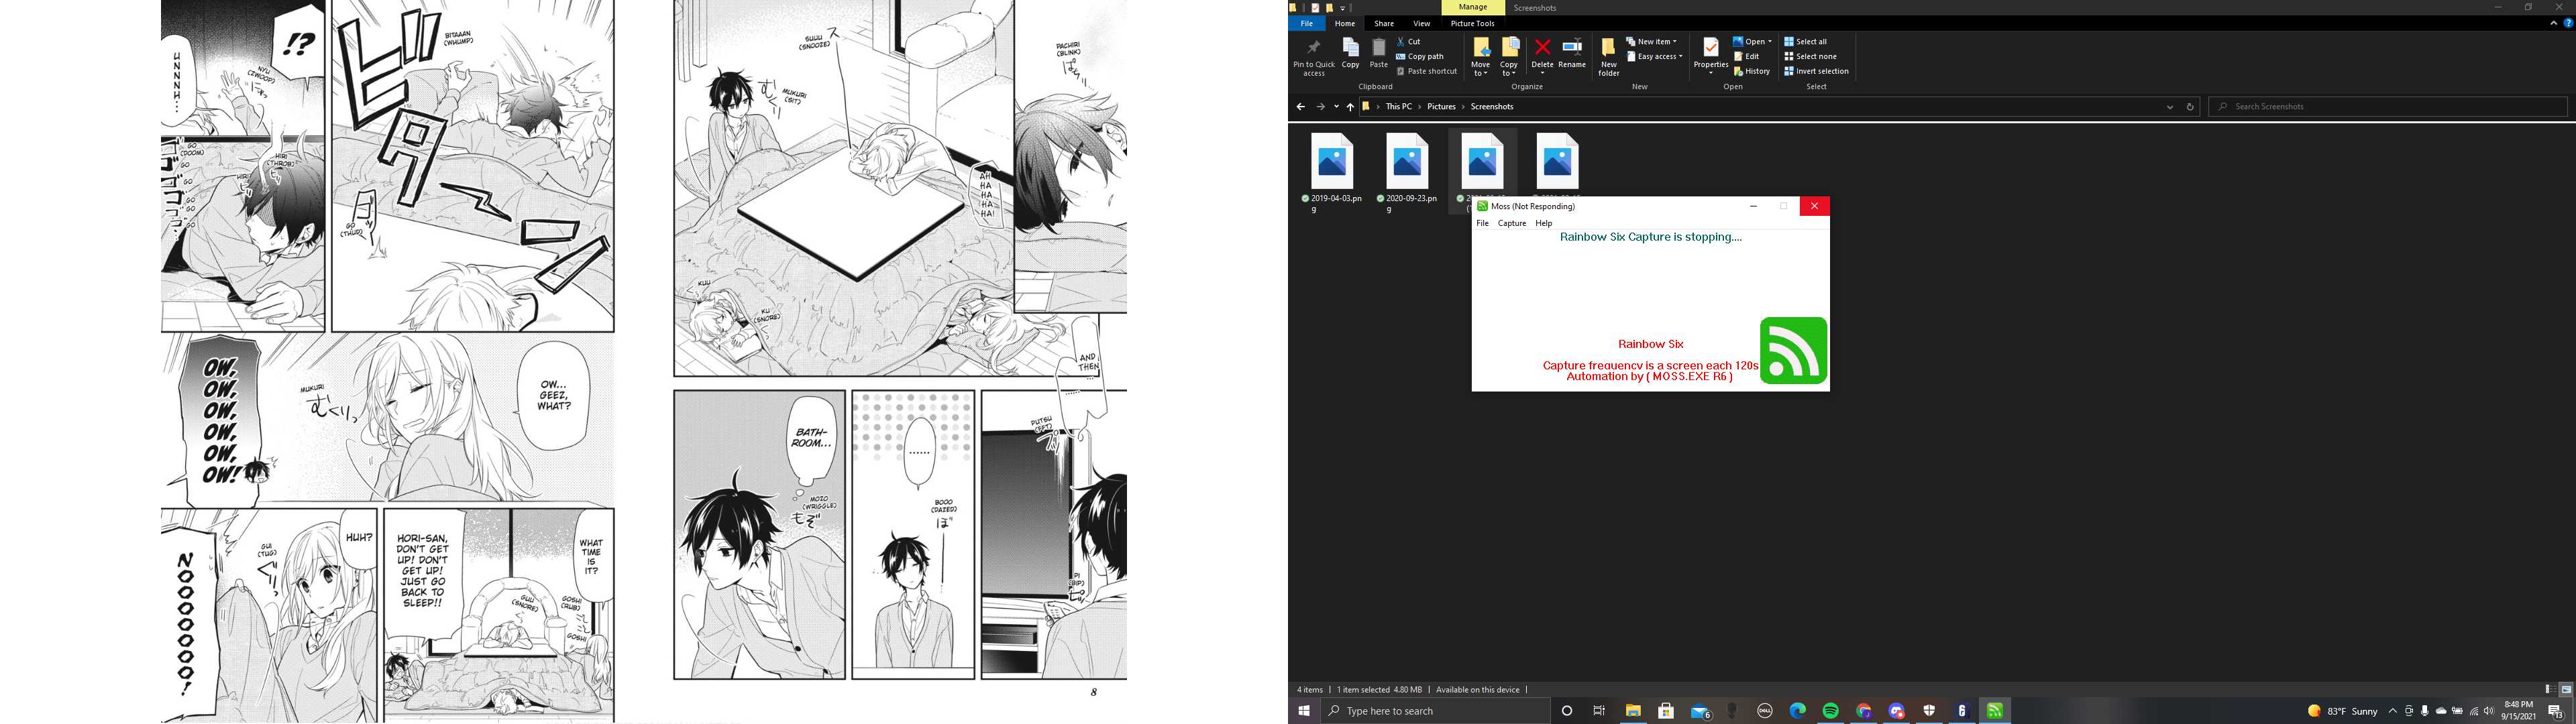Open Spotify on taskbar
Screen dimensions: 2576x724
1831,711
